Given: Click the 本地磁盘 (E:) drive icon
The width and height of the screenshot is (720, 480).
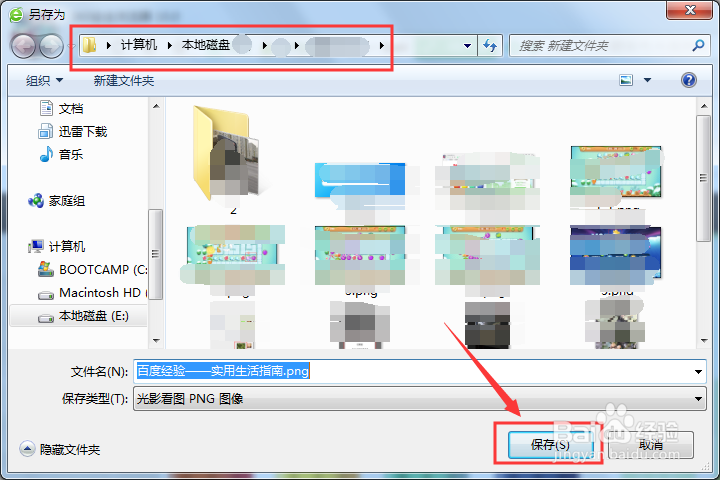Looking at the screenshot, I should pos(45,318).
